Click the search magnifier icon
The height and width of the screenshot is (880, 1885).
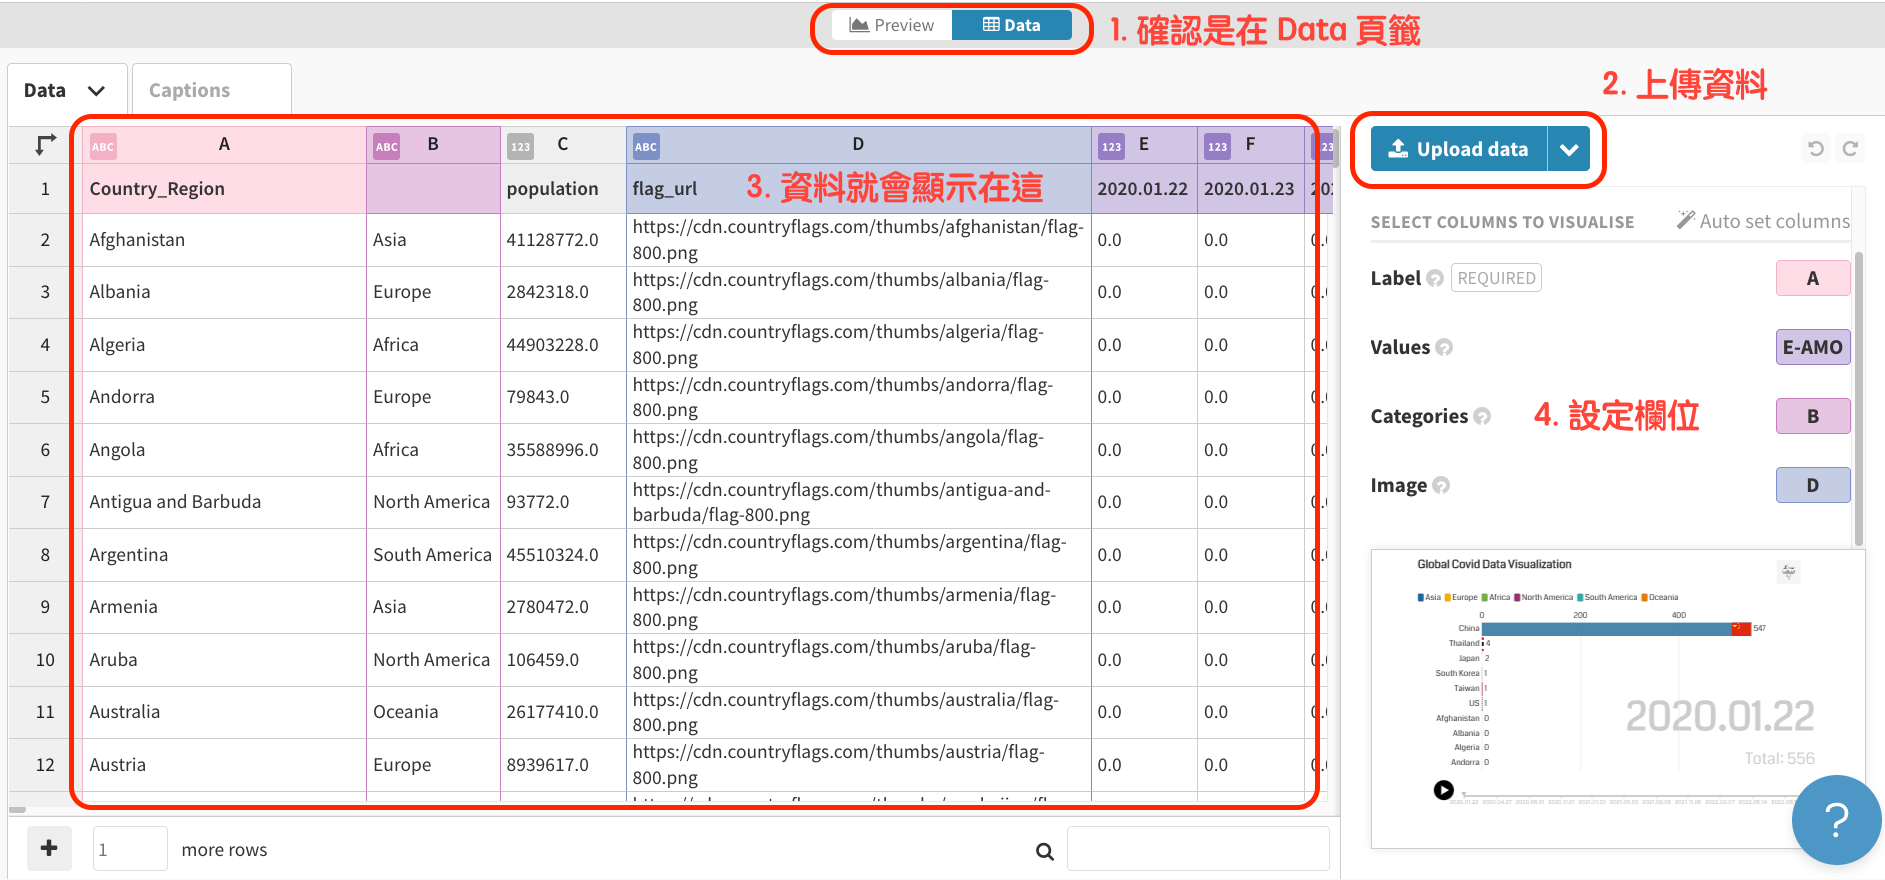coord(1044,851)
